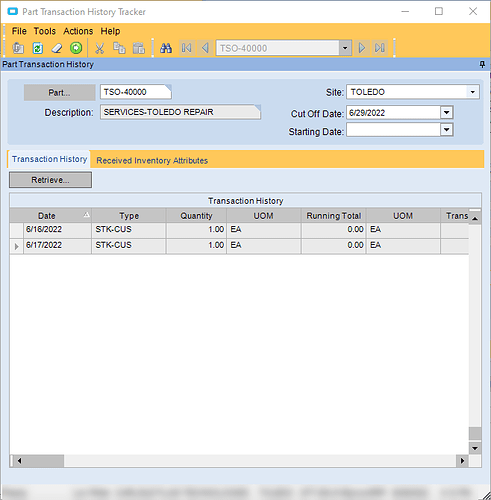Go to the last record arrow
491x500 pixels.
click(x=380, y=48)
